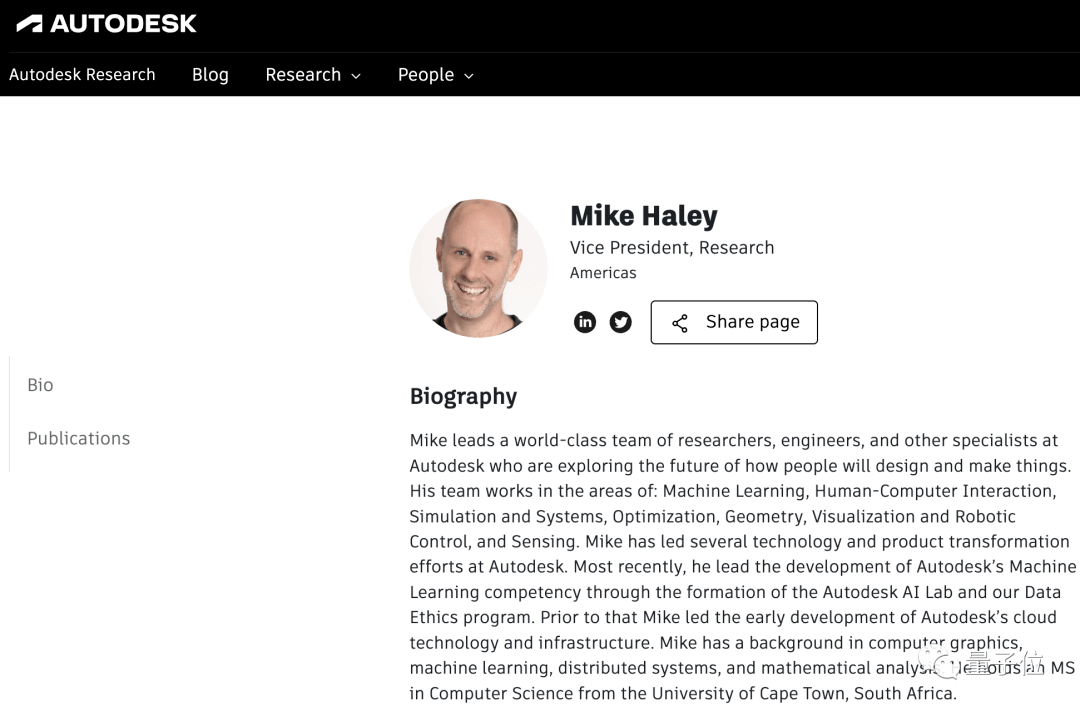
Task: Expand the People dropdown chevron
Action: click(469, 76)
